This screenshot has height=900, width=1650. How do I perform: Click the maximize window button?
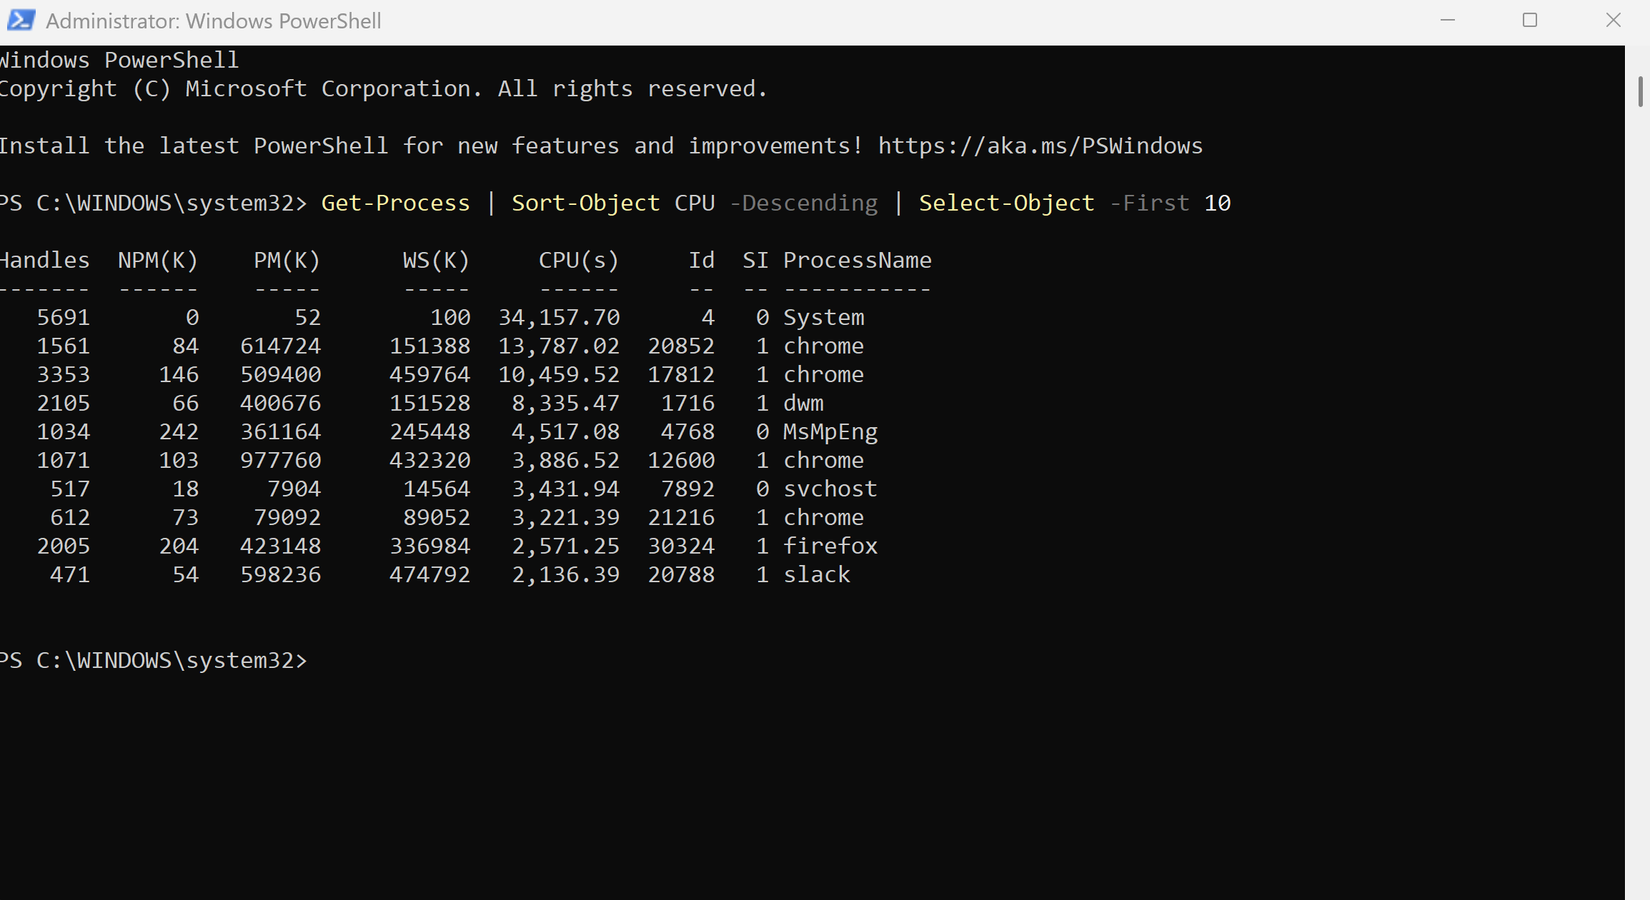(1529, 20)
